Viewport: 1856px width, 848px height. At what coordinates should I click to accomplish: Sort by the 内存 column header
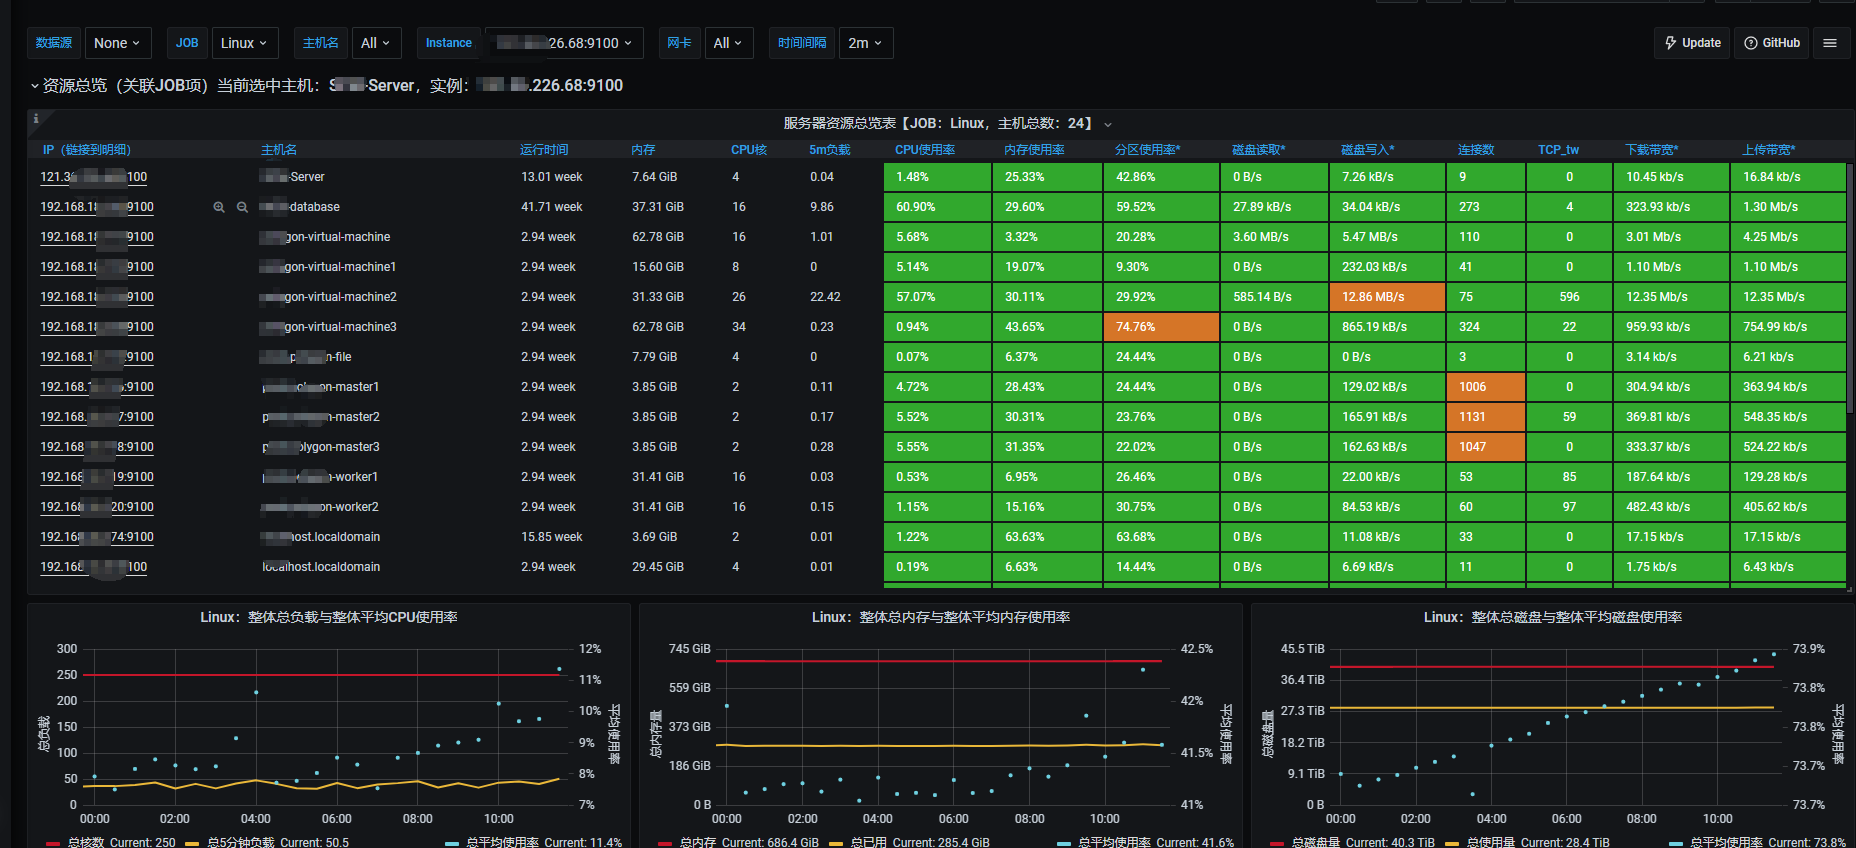tap(643, 150)
